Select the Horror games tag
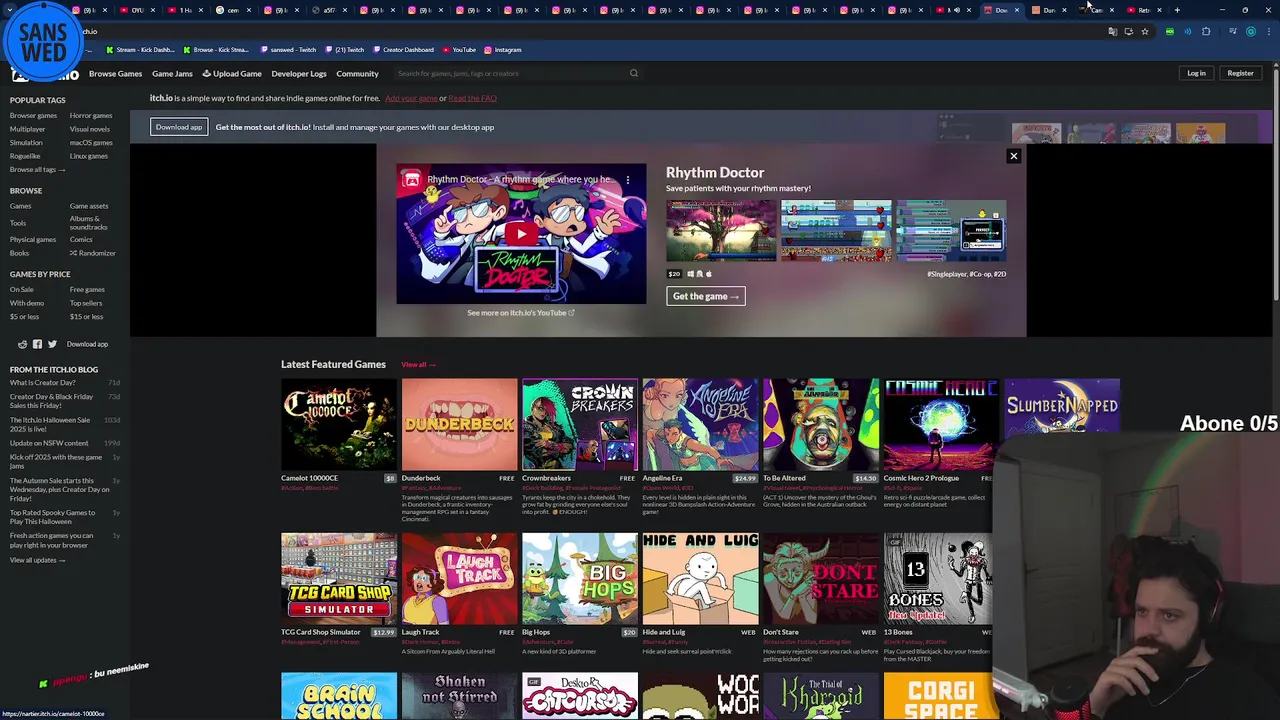This screenshot has width=1280, height=720. [91, 116]
